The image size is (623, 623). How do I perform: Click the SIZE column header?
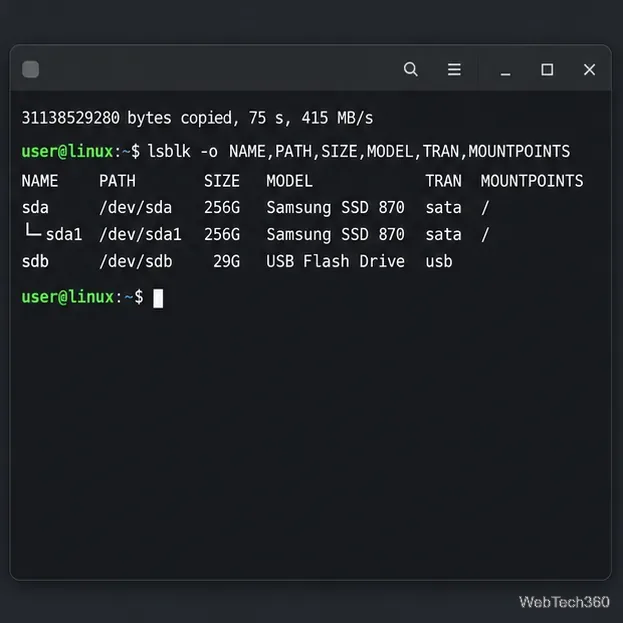[x=222, y=181]
